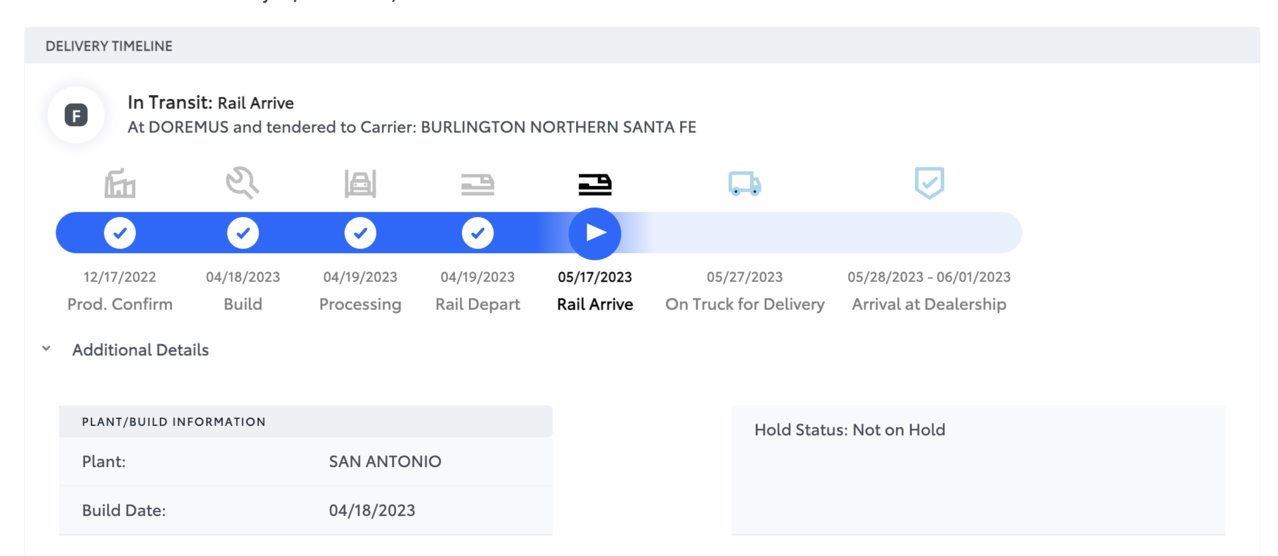Click the Processing car-lift icon
Viewport: 1278px width, 556px height.
tap(360, 184)
